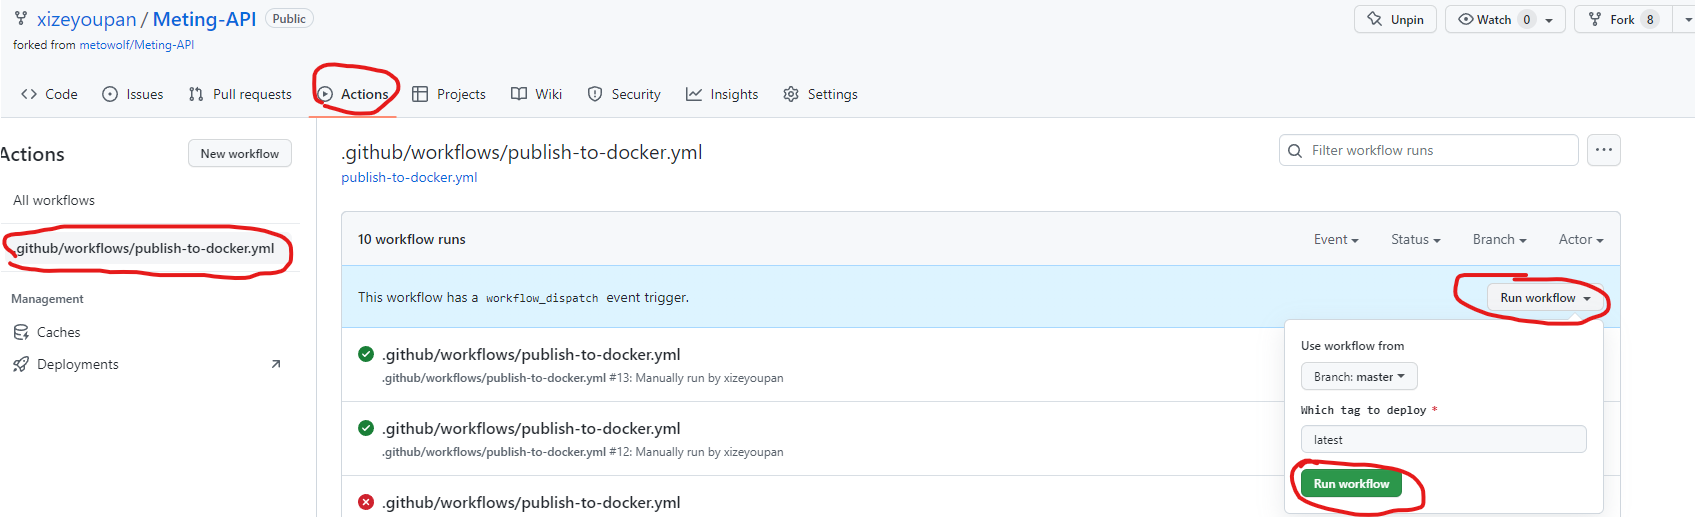Switch to the Wiki tab
This screenshot has height=517, width=1695.
pos(537,94)
